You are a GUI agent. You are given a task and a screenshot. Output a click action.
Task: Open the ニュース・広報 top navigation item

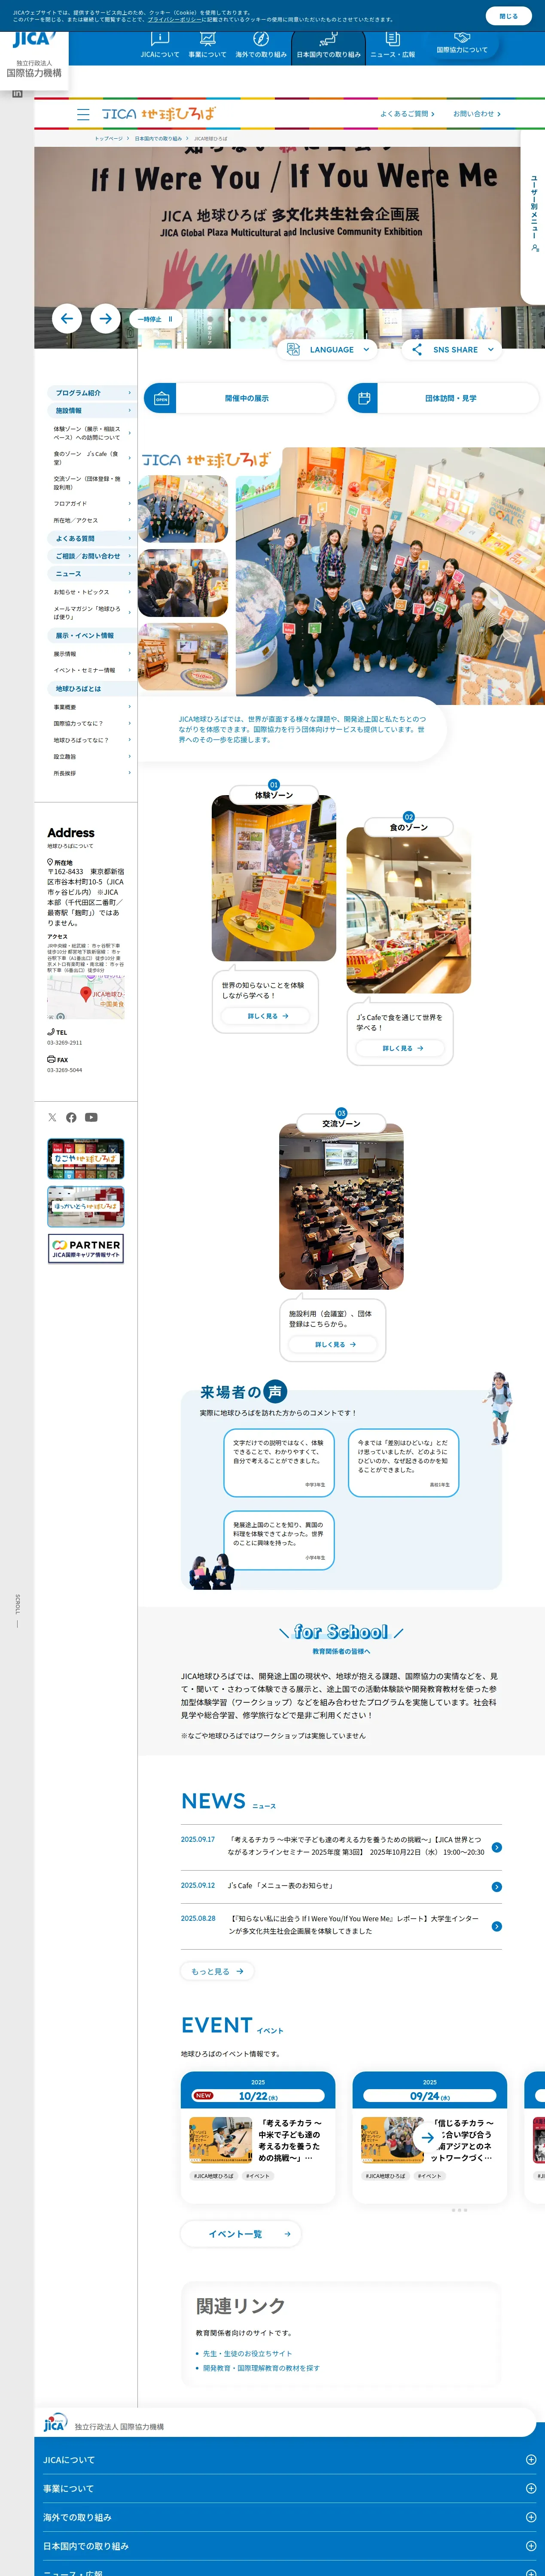(393, 46)
